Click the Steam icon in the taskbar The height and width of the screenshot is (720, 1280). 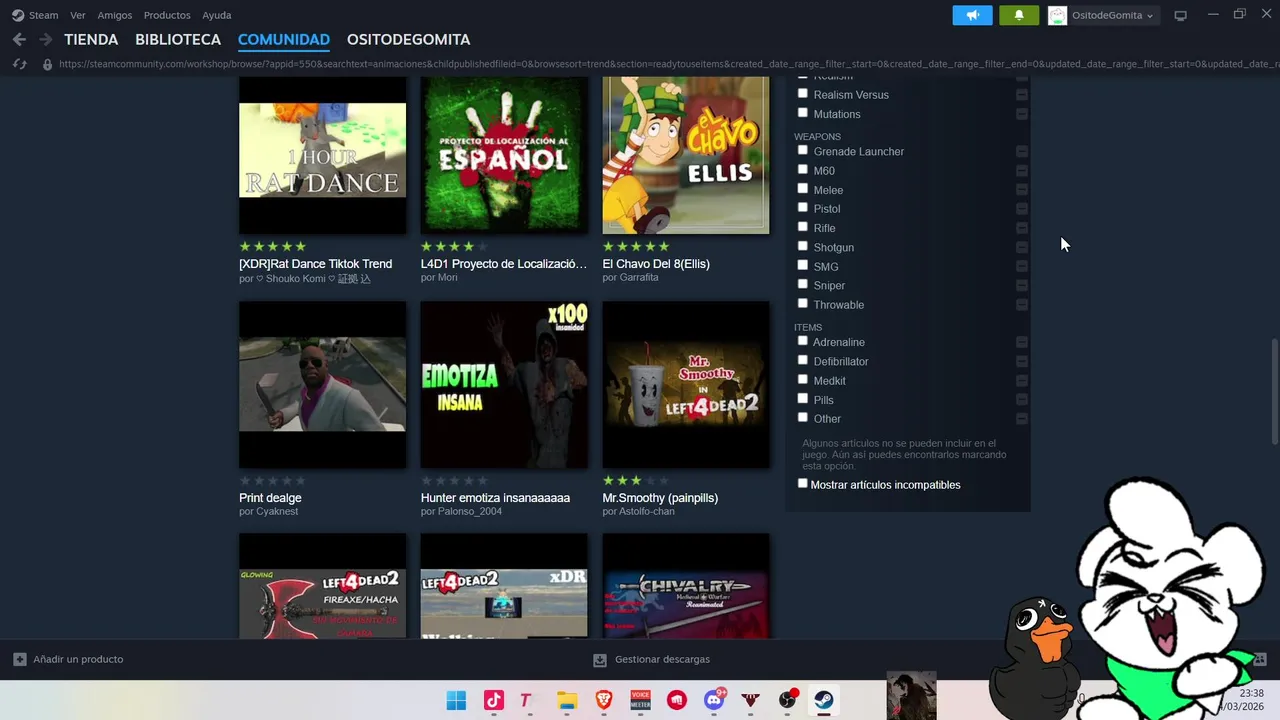click(x=824, y=700)
